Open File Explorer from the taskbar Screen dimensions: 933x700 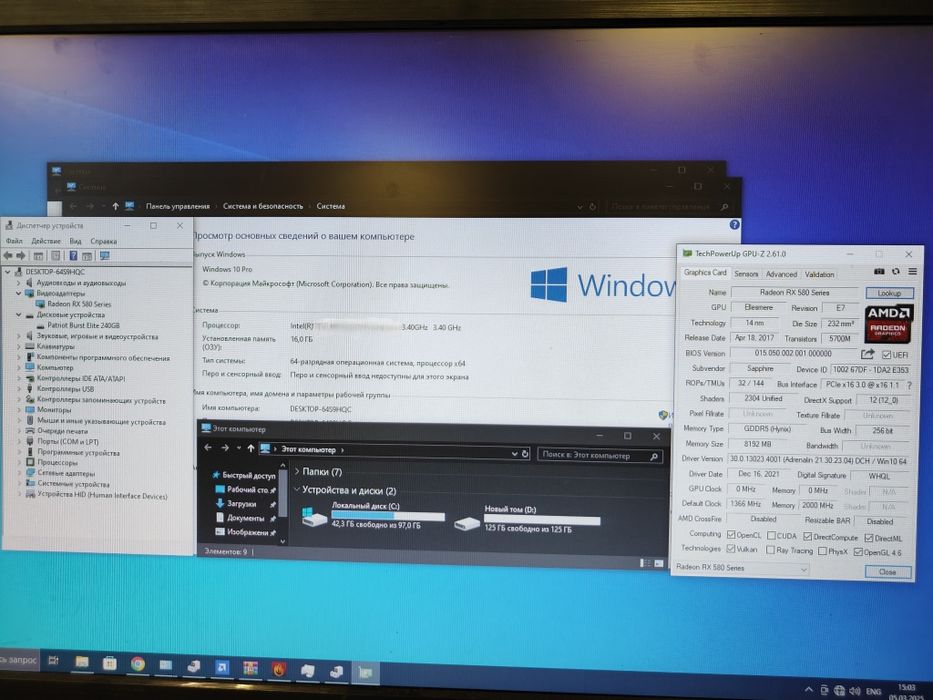pos(82,662)
